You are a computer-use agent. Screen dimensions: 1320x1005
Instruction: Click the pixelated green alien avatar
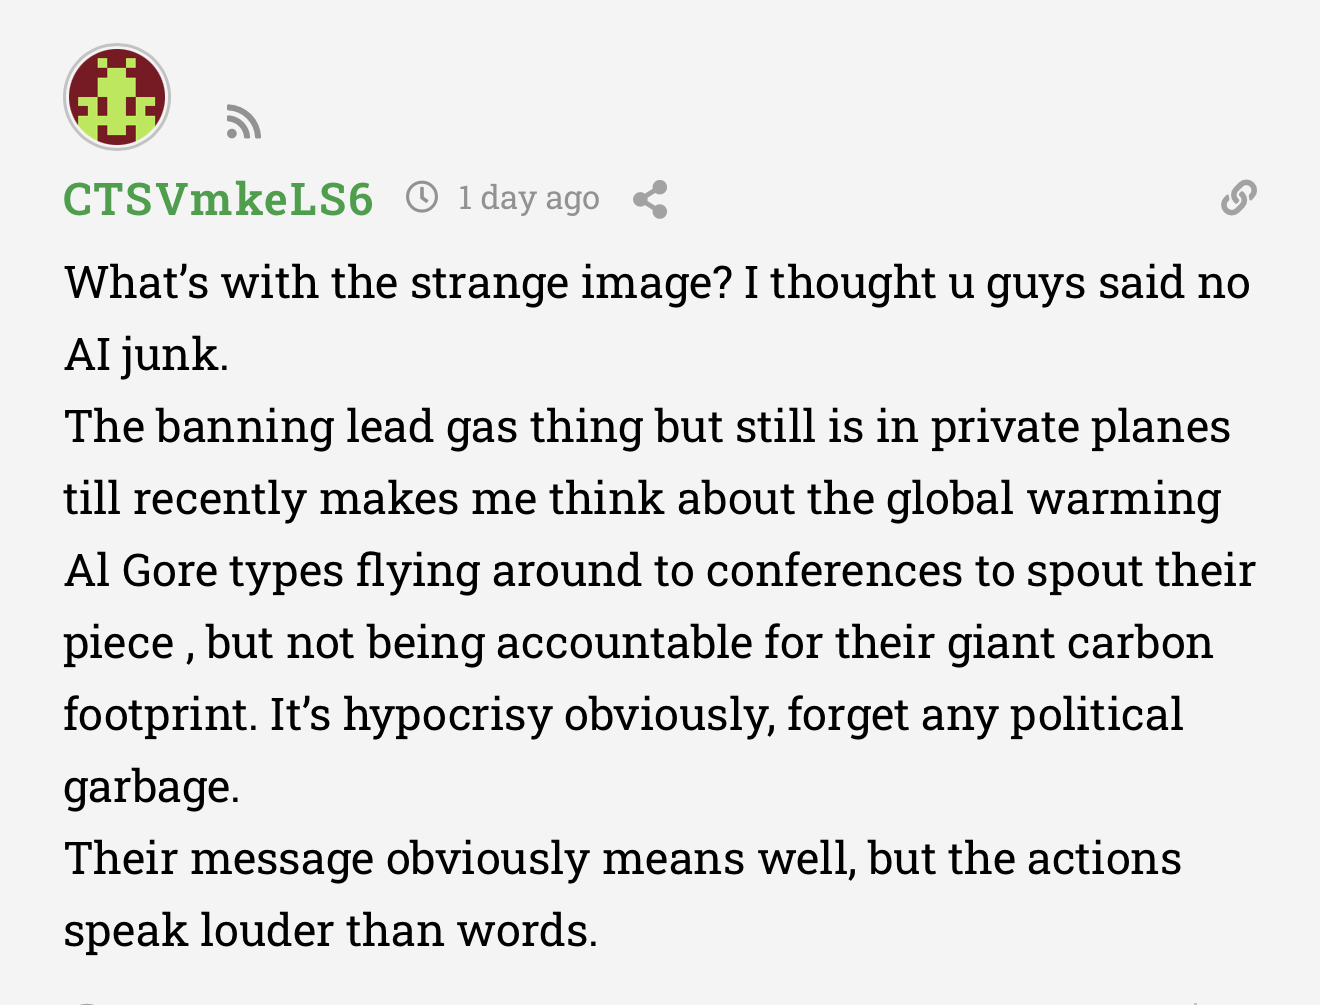click(117, 98)
